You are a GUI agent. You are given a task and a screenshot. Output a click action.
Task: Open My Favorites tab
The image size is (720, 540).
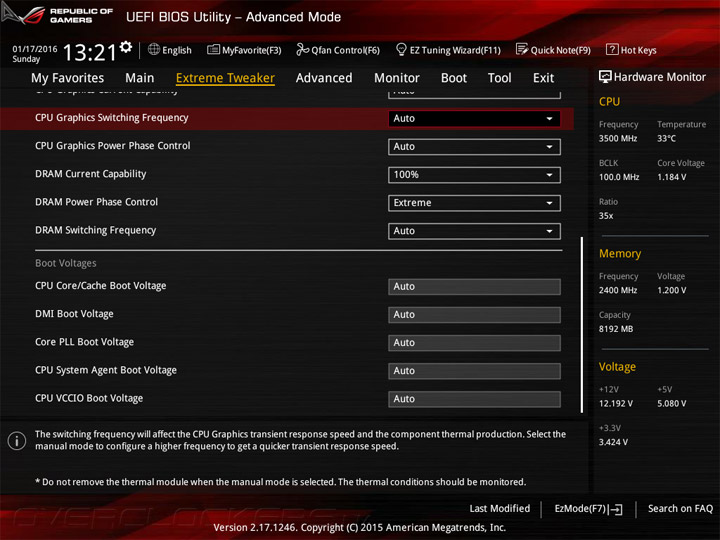point(68,78)
